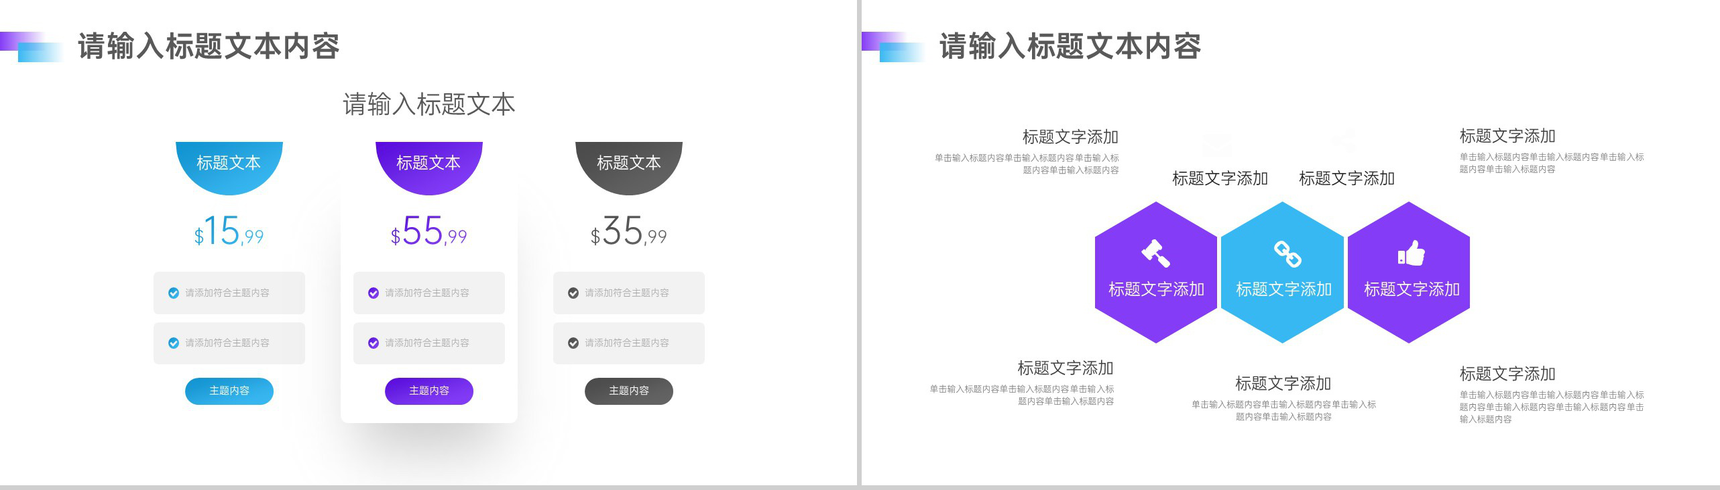Click the blue checkmark in second $15 feature
Viewport: 1720px width, 490px height.
[174, 343]
